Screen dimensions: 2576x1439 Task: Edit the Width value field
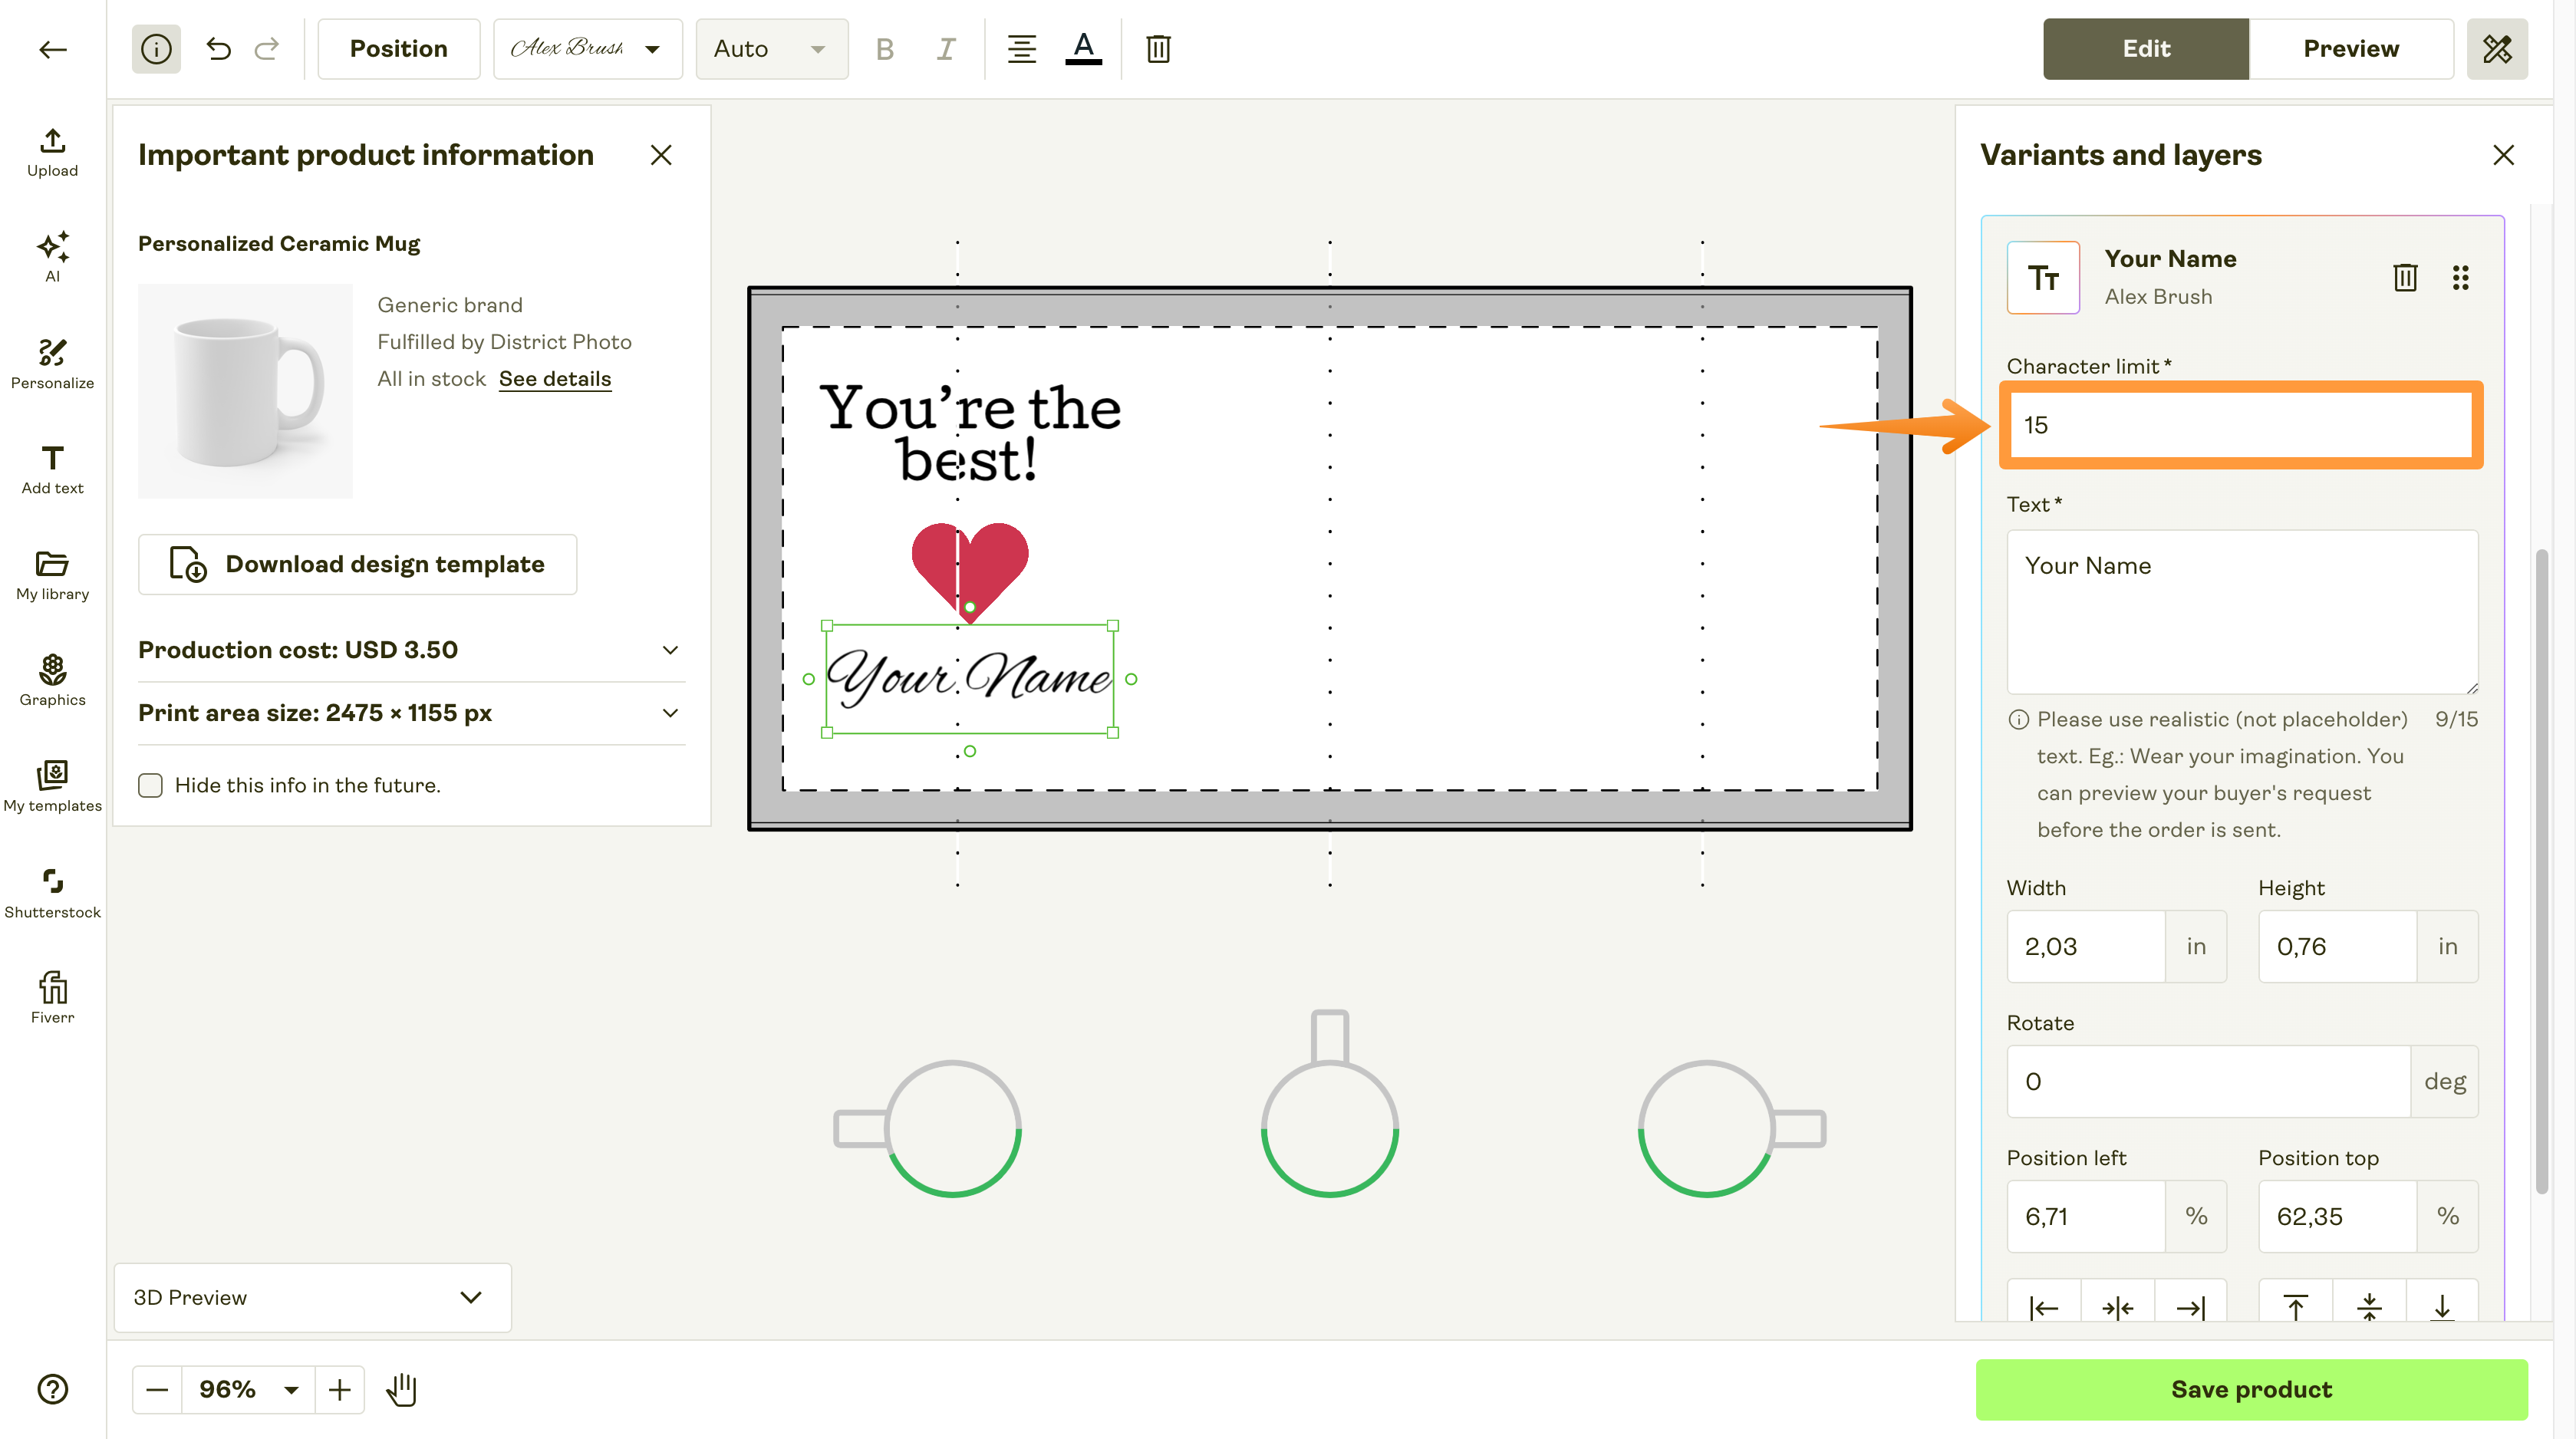(2086, 946)
